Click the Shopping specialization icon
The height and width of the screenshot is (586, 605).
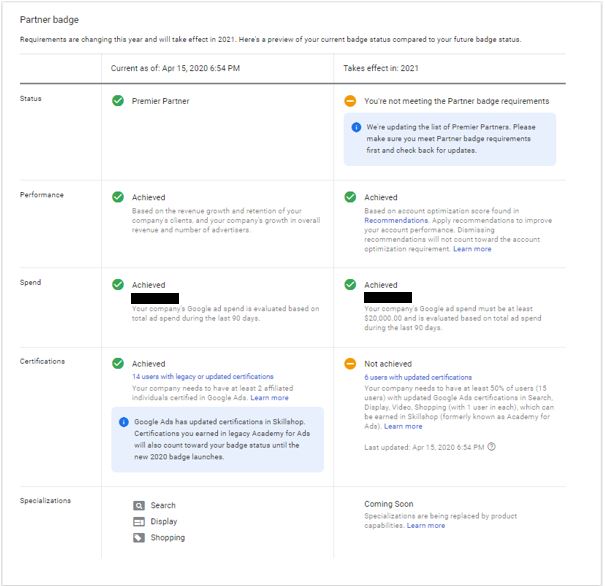pyautogui.click(x=139, y=537)
